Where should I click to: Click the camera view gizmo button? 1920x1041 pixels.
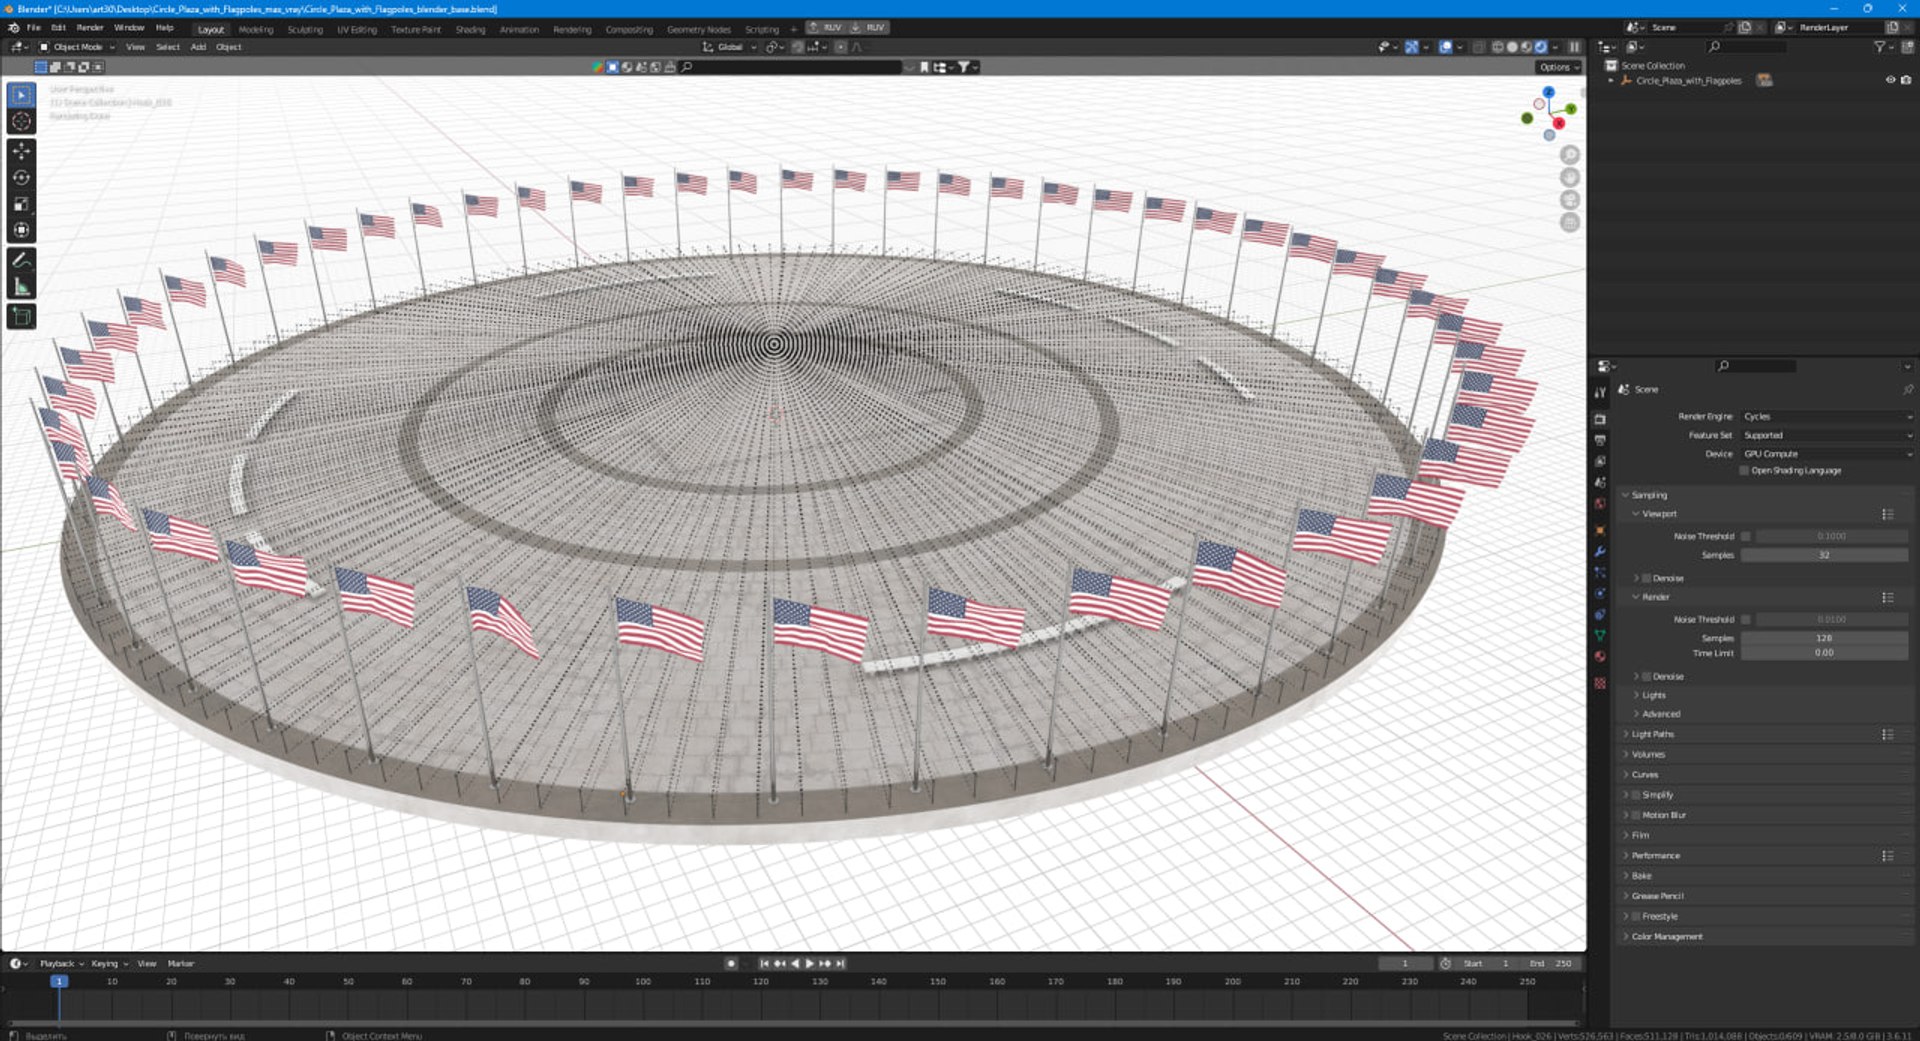tap(1570, 199)
